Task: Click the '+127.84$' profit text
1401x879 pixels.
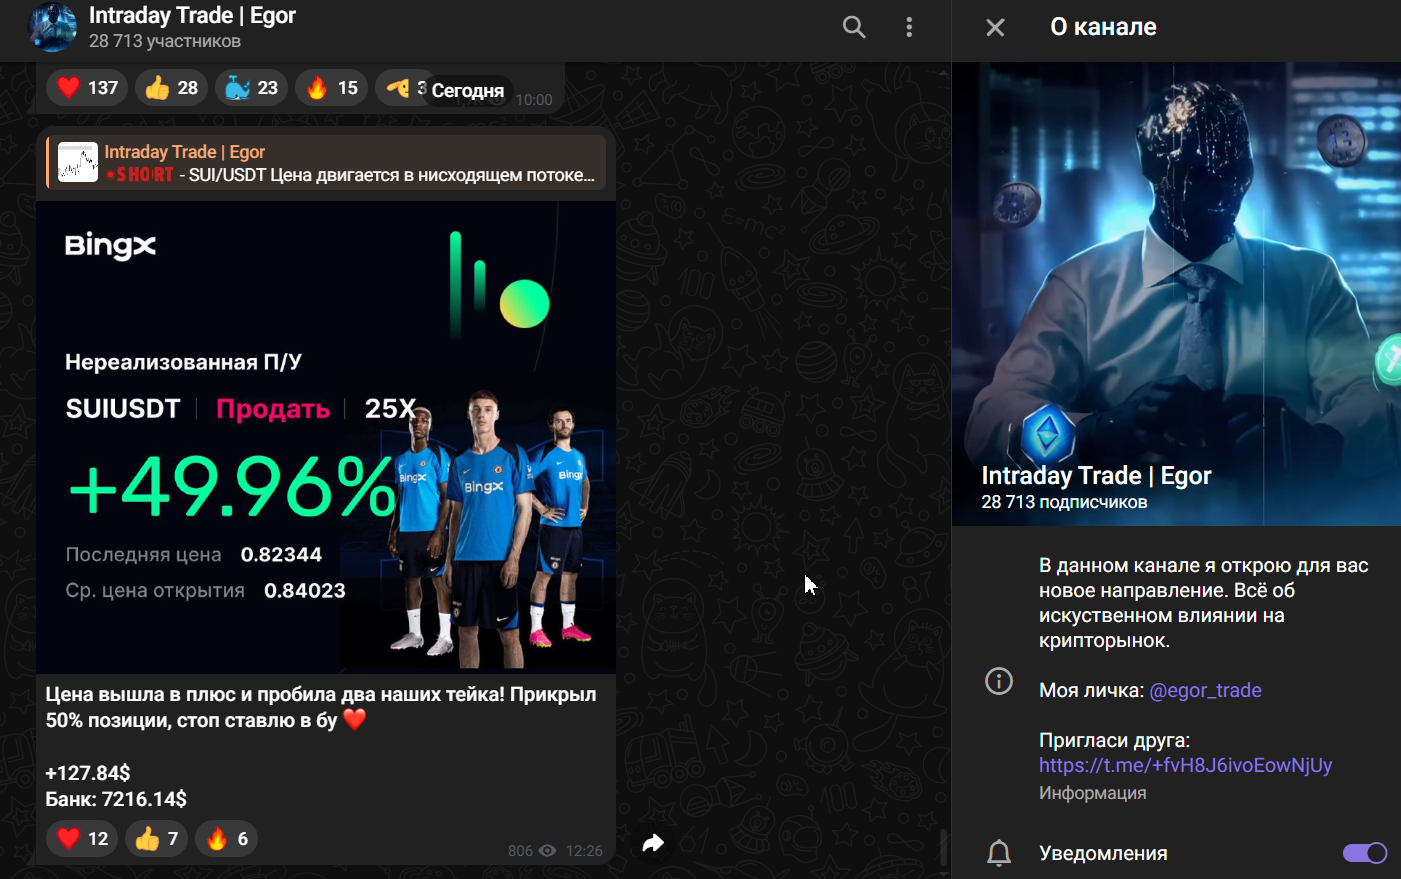Action: (x=88, y=773)
